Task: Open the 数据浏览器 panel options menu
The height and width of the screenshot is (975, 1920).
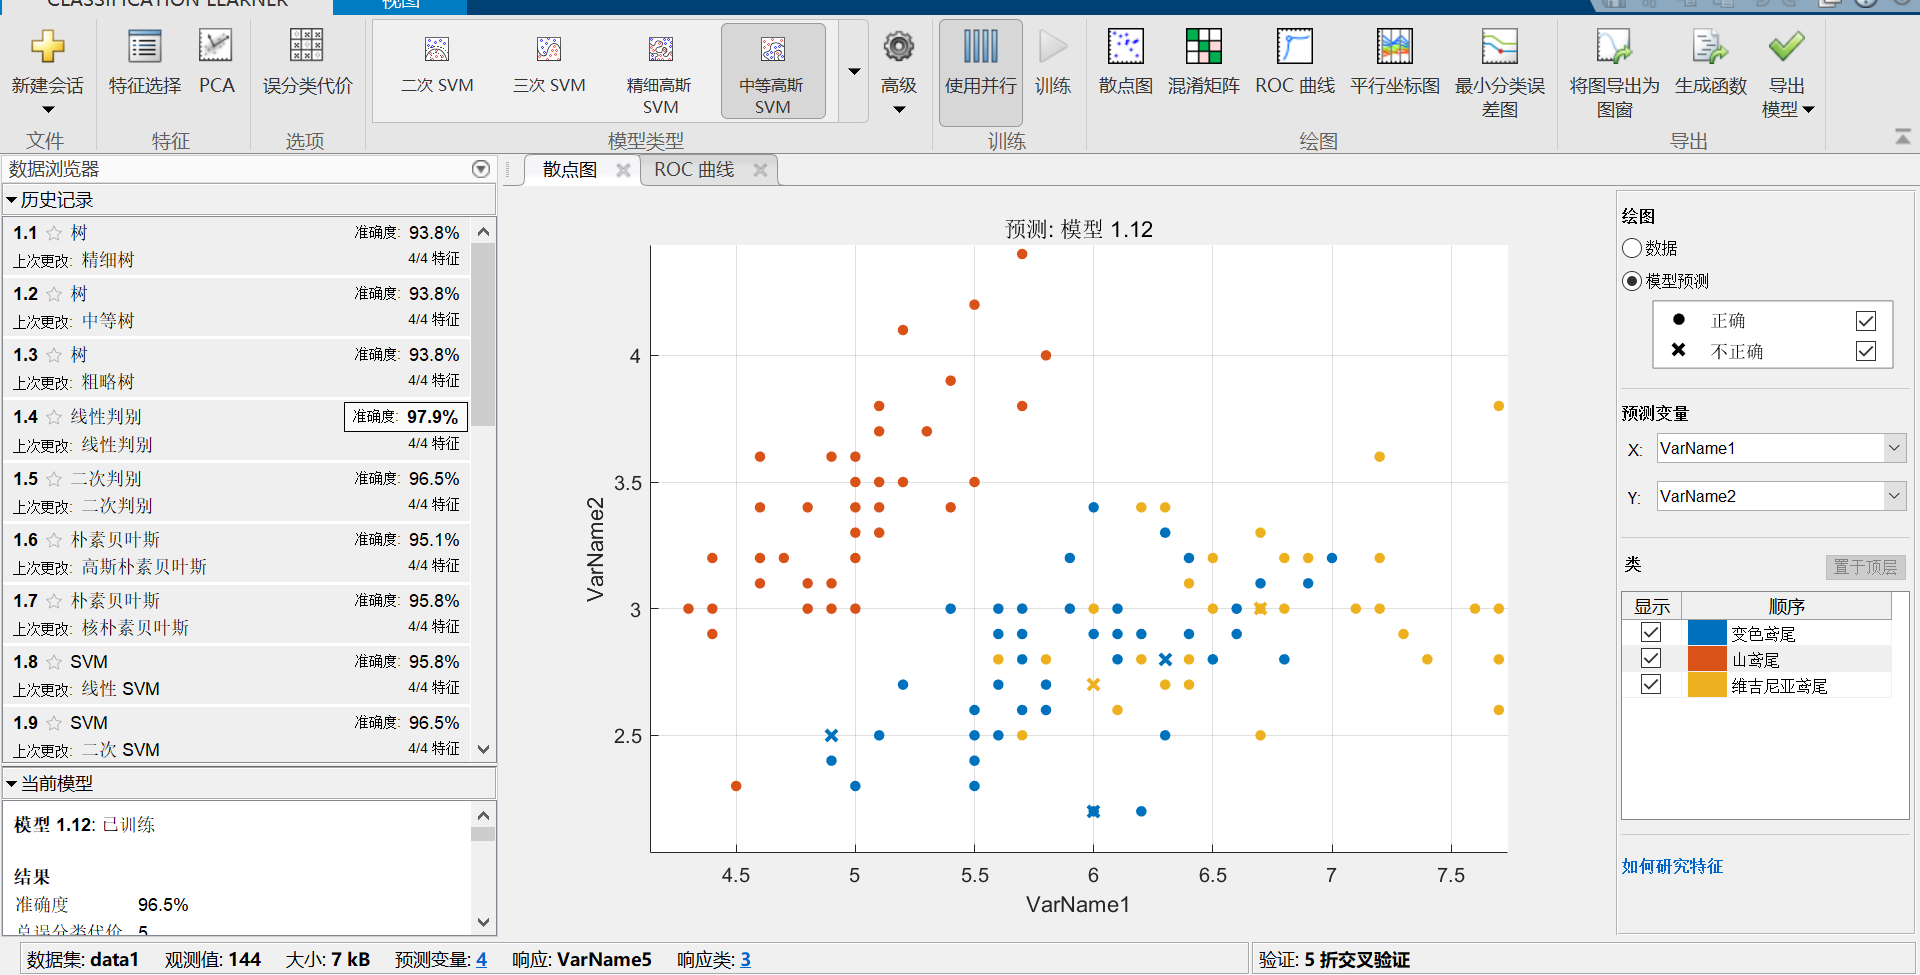Action: (481, 169)
